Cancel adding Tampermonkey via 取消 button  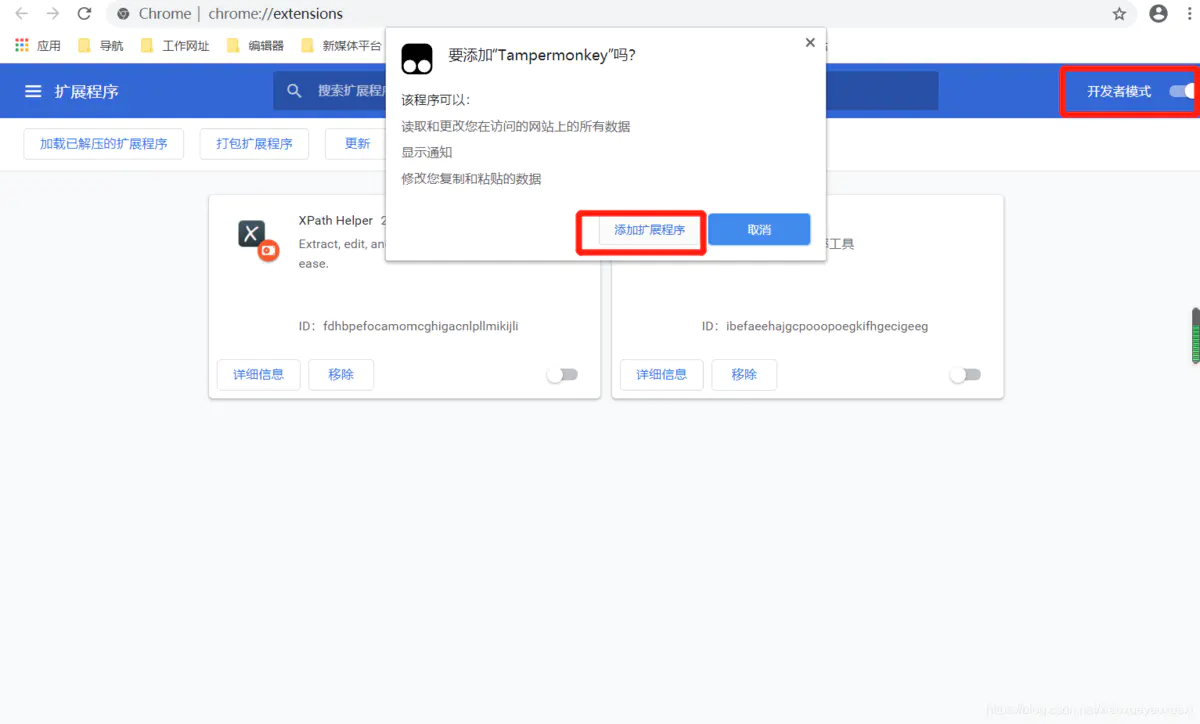[758, 229]
